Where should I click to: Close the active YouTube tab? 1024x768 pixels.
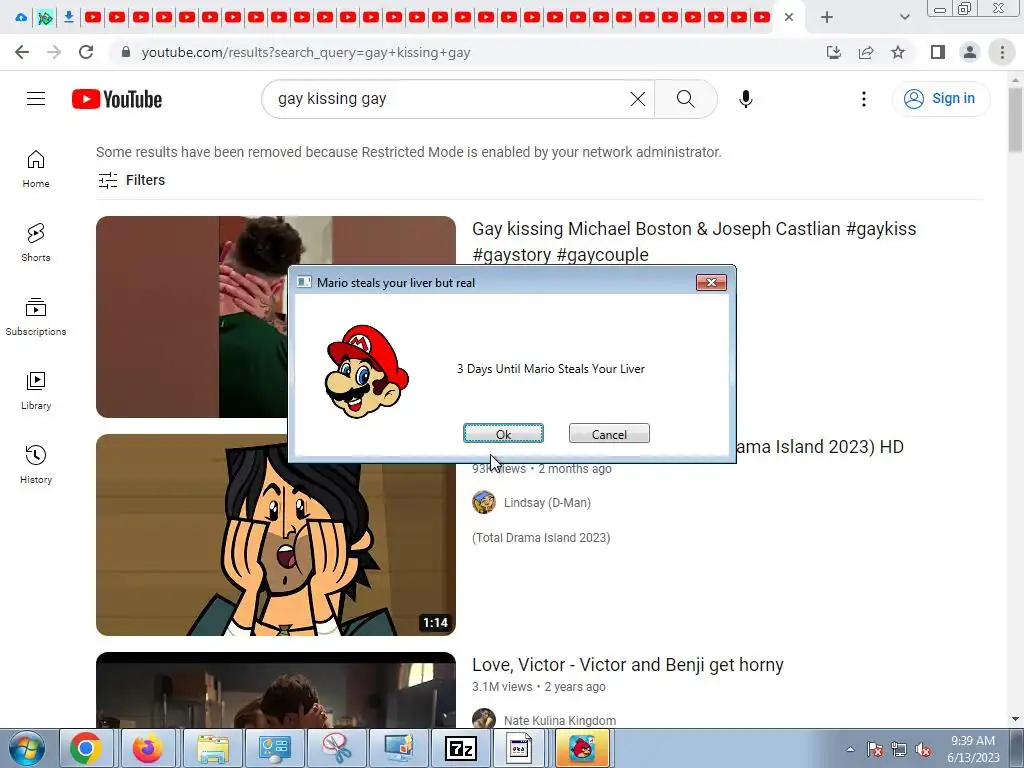tap(789, 17)
